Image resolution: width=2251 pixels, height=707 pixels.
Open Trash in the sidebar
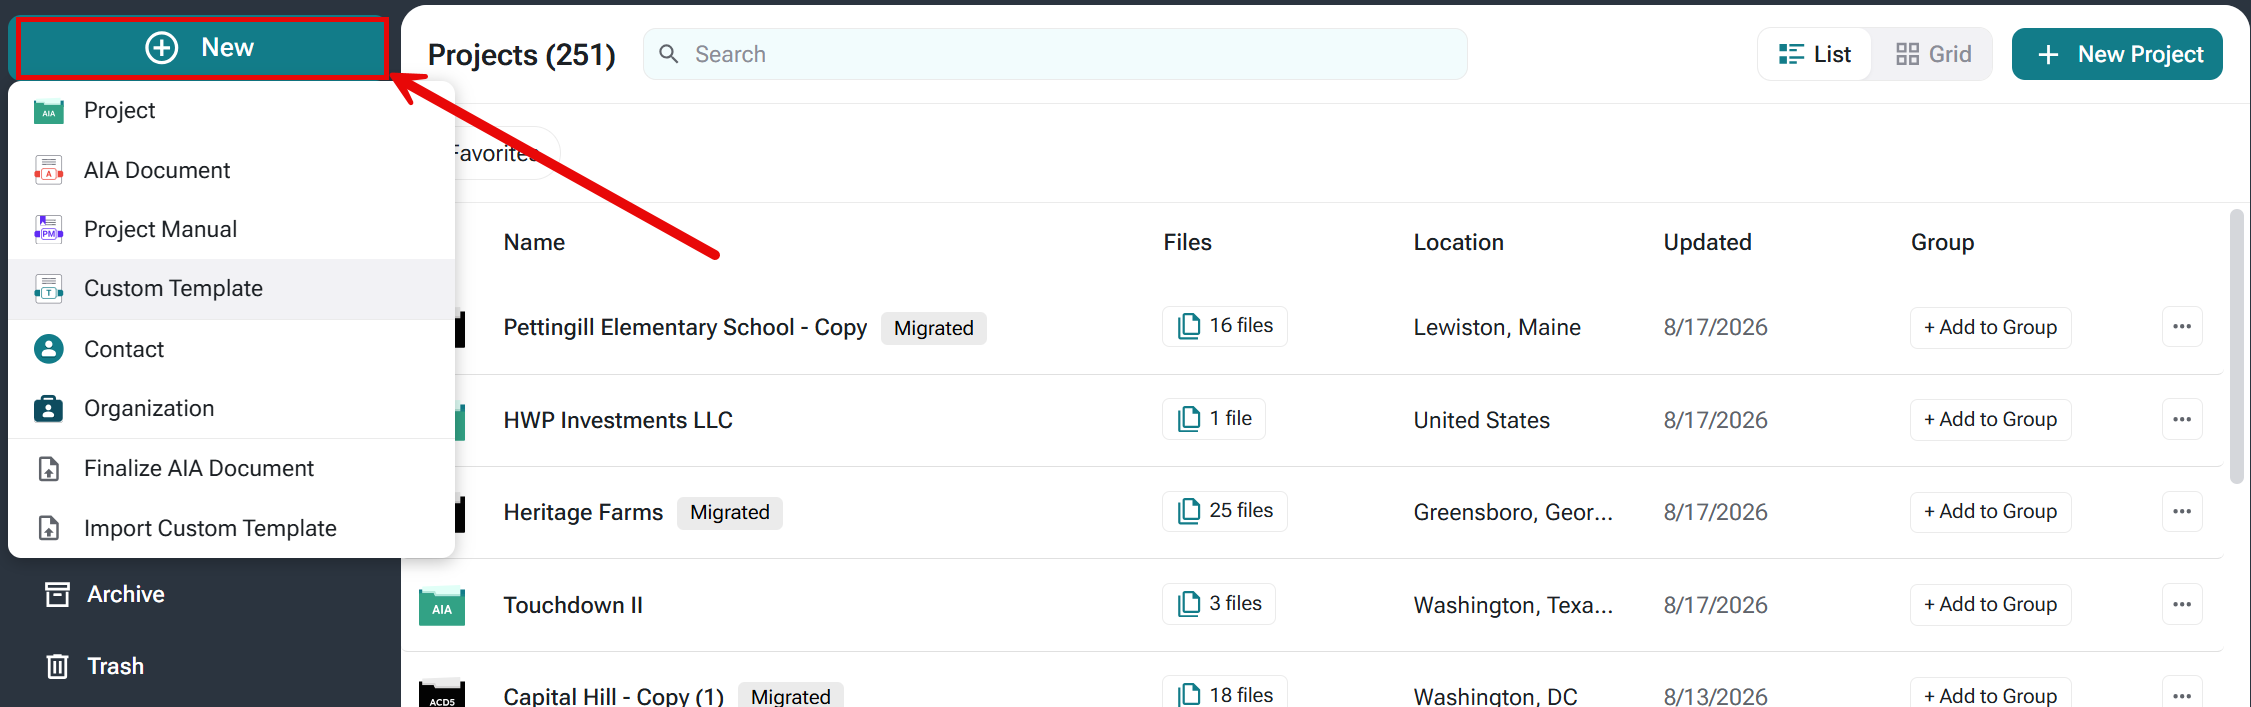click(x=115, y=666)
